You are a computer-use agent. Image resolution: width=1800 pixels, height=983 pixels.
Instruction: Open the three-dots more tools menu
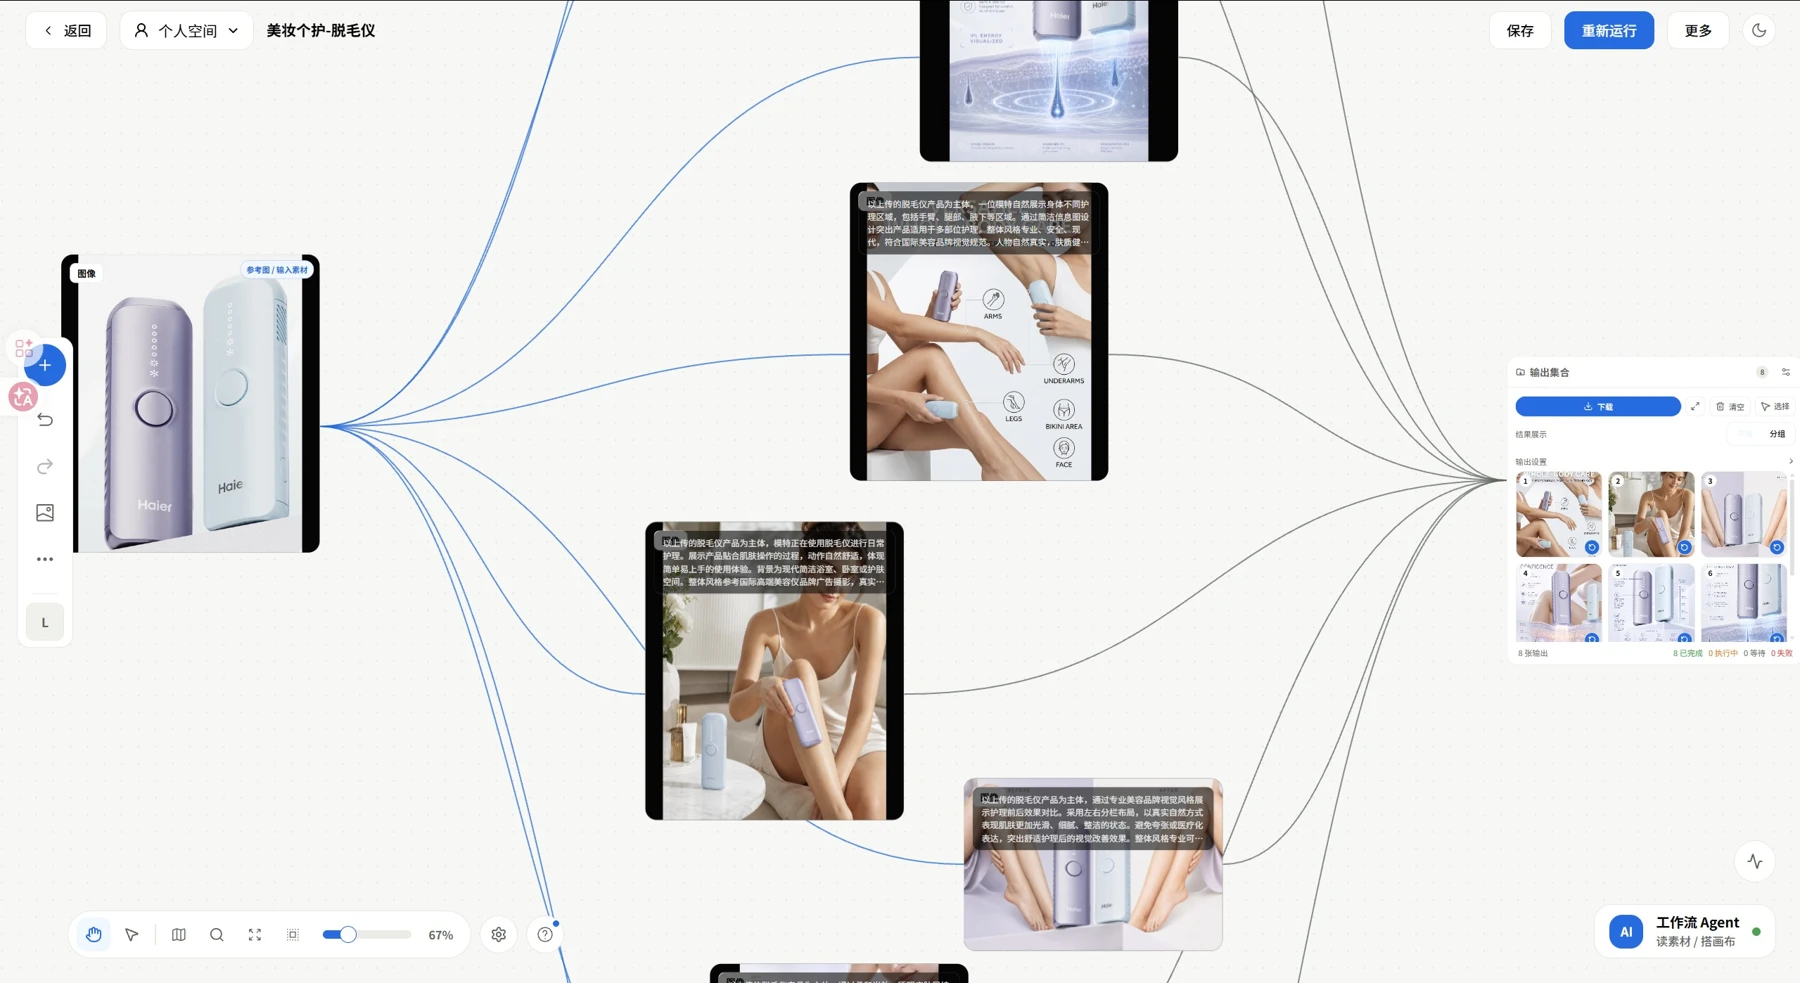coord(45,559)
